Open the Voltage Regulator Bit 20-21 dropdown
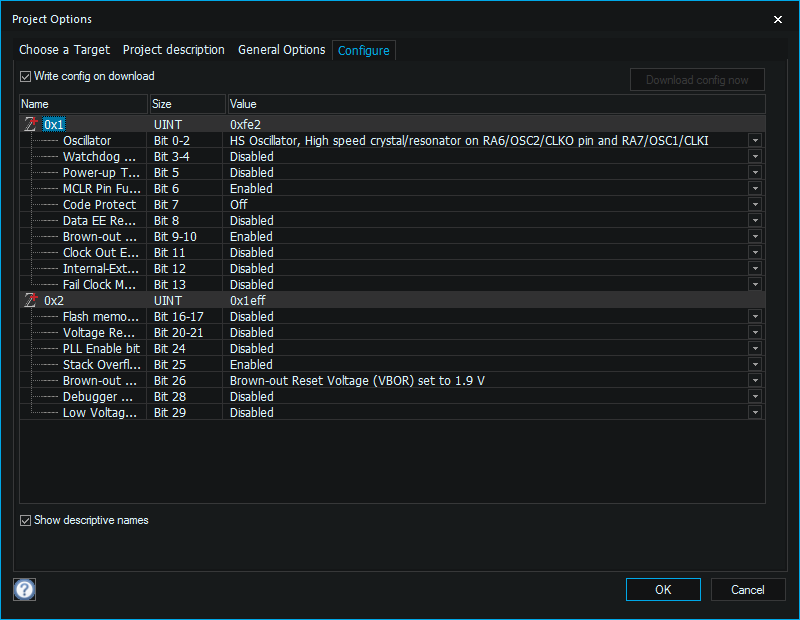 (756, 333)
